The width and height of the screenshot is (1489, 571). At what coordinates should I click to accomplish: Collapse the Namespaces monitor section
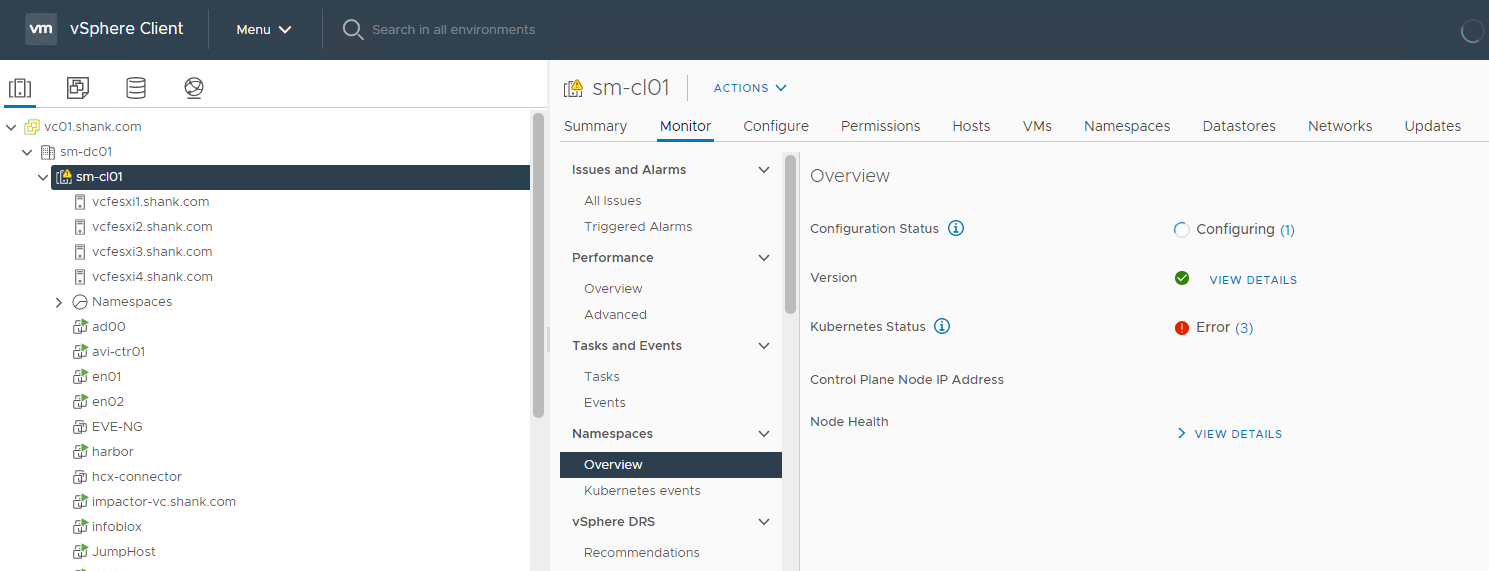click(x=764, y=434)
